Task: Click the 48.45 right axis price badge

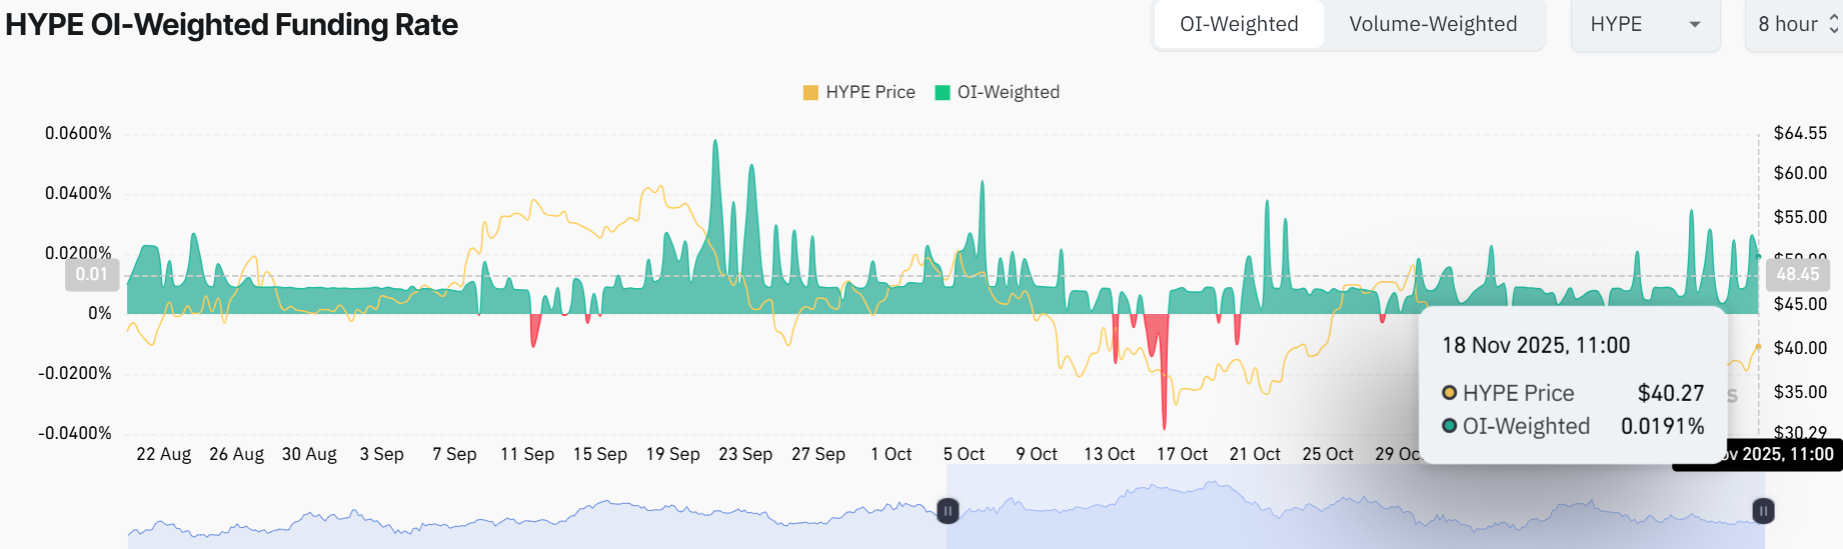Action: click(x=1797, y=274)
